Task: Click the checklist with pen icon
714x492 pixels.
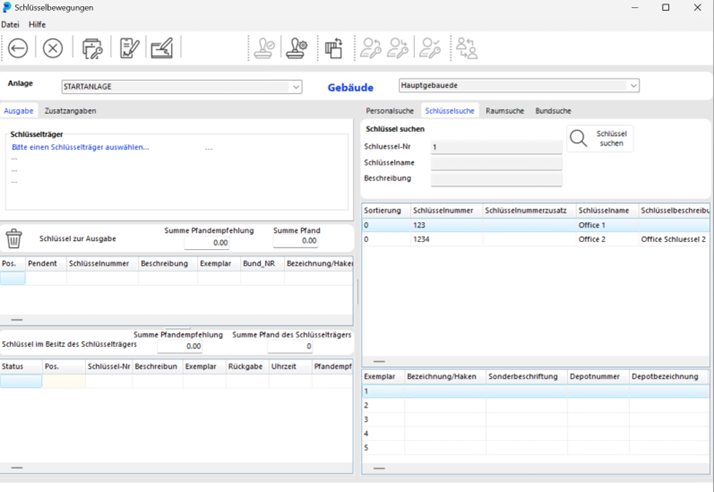Action: click(x=129, y=48)
